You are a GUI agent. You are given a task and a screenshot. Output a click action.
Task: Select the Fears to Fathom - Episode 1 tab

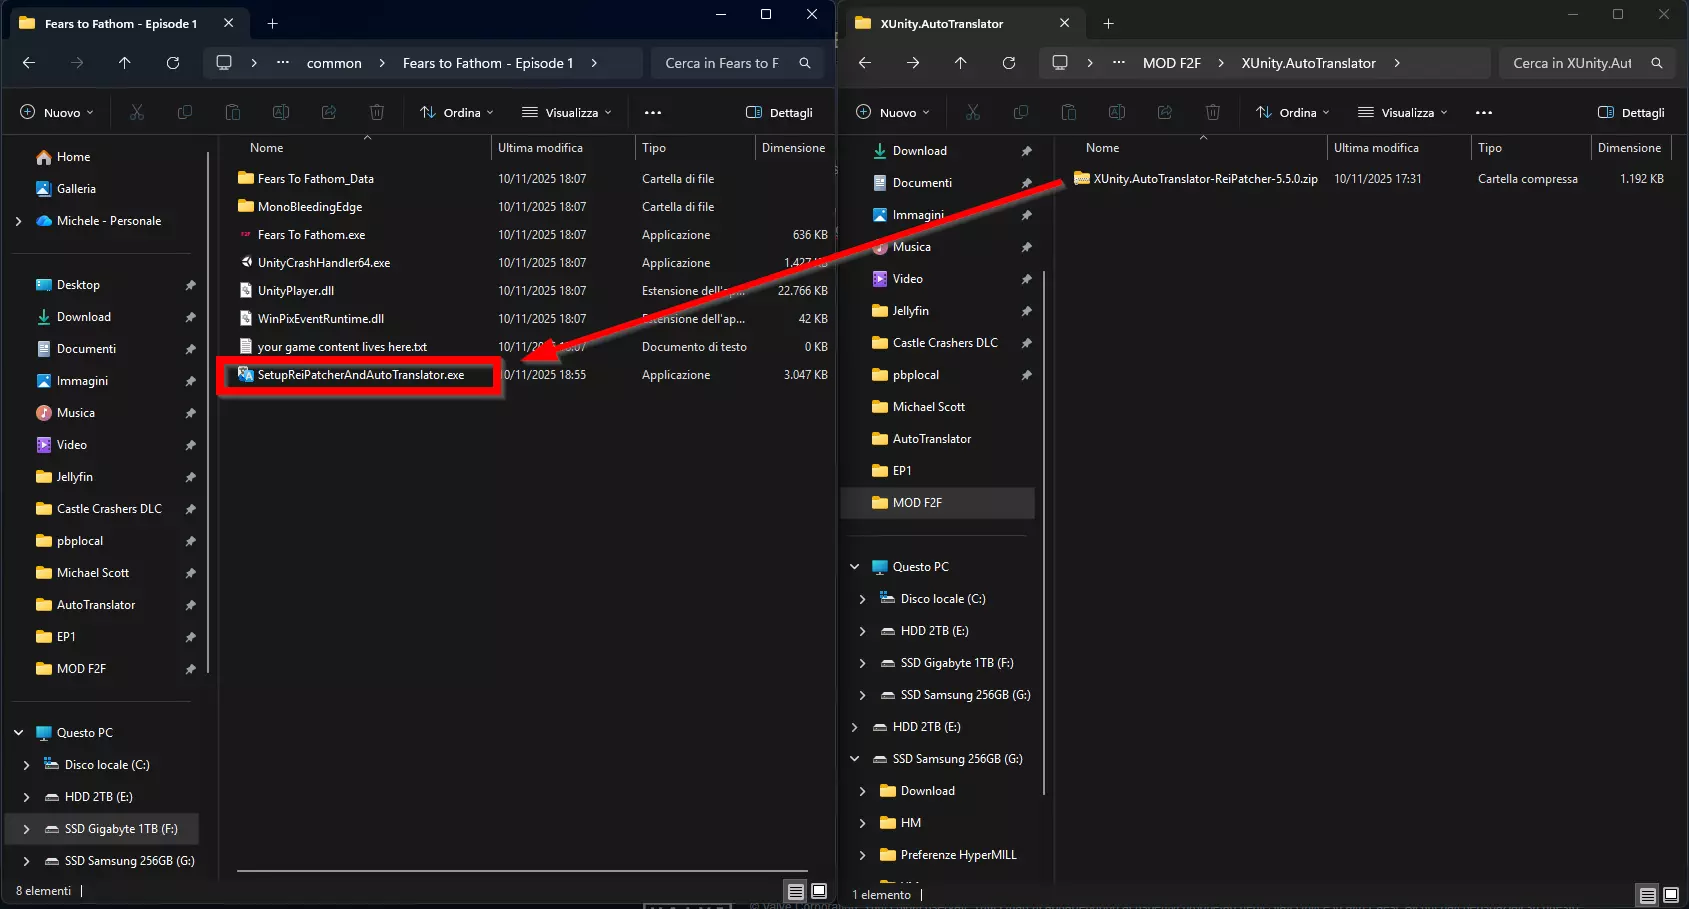tap(120, 23)
